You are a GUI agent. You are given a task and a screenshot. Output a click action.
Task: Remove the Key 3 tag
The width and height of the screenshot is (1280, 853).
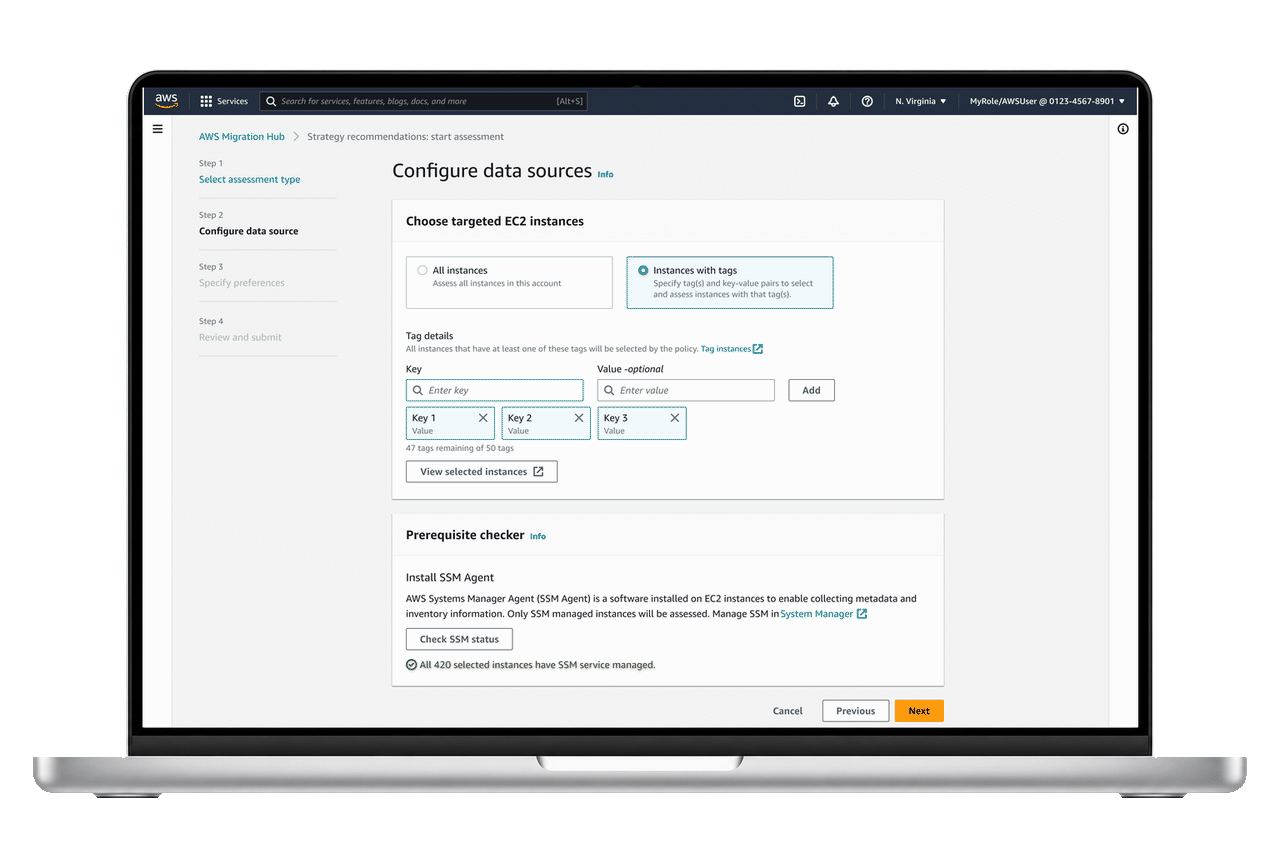coord(675,418)
